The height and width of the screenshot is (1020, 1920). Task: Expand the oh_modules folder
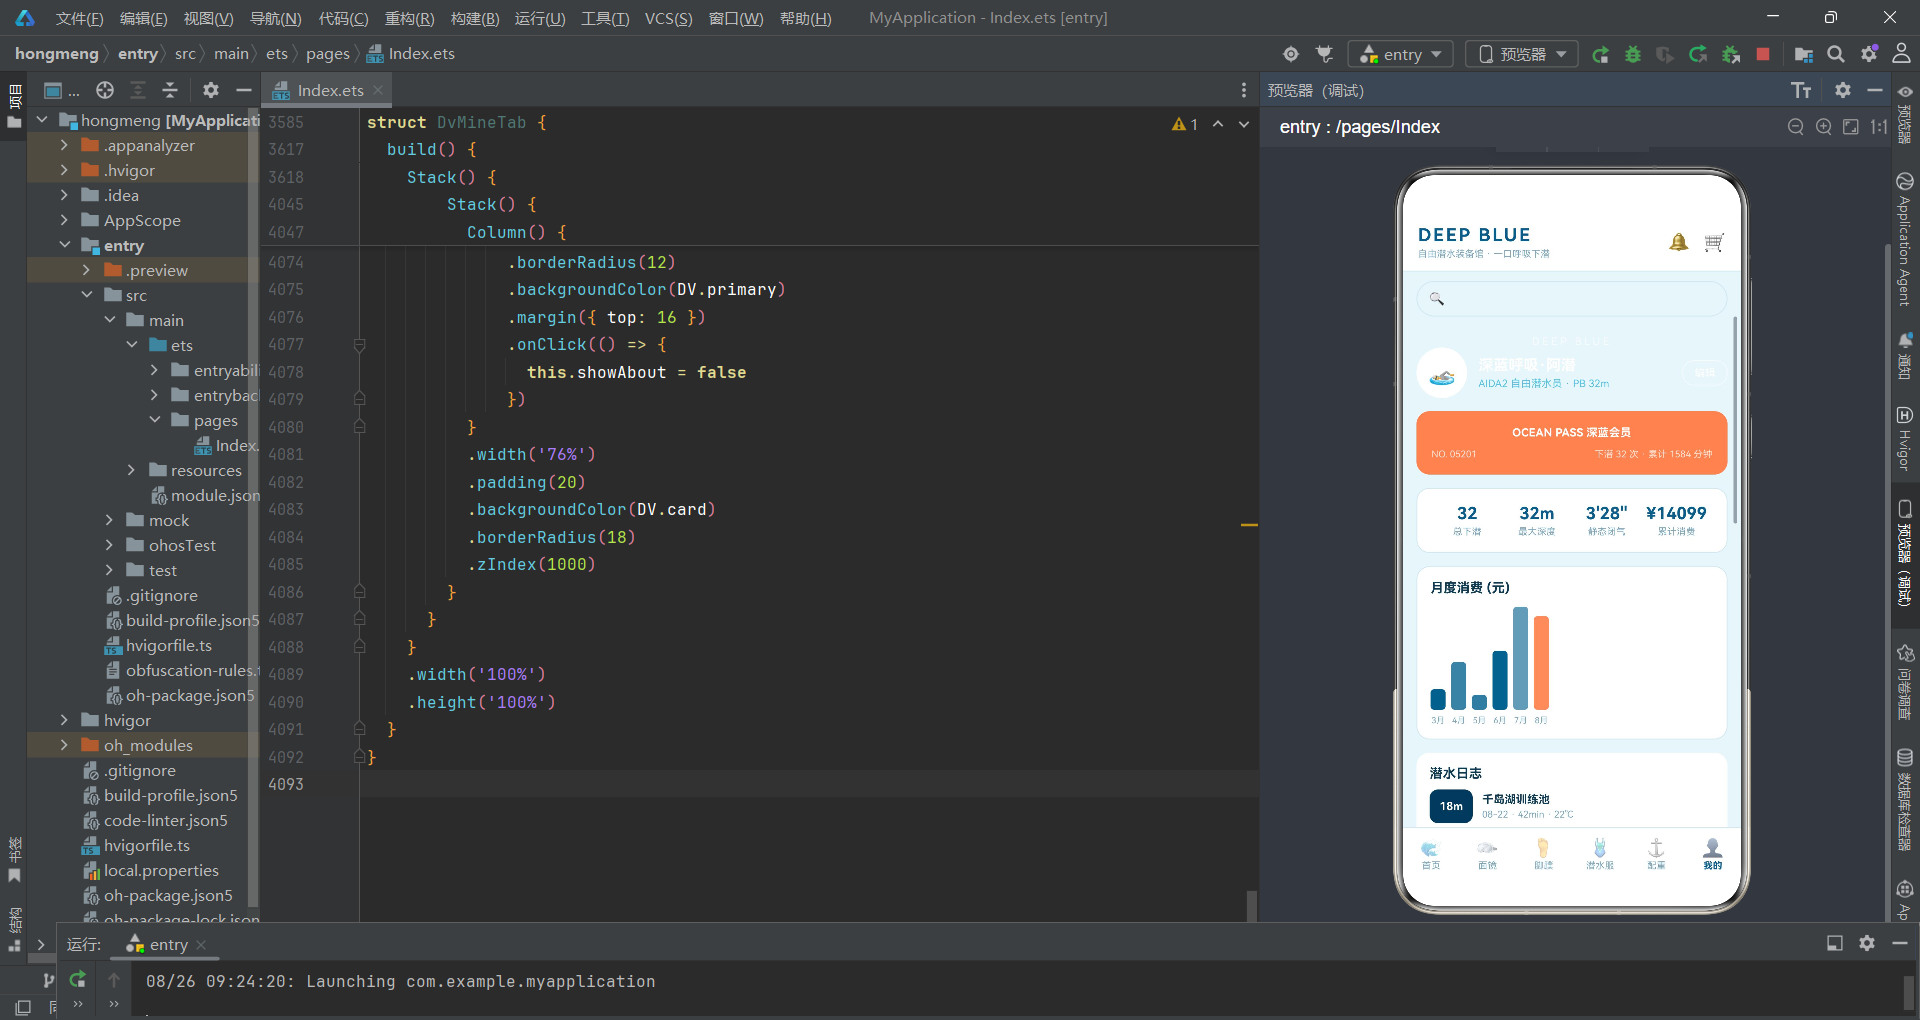point(64,745)
